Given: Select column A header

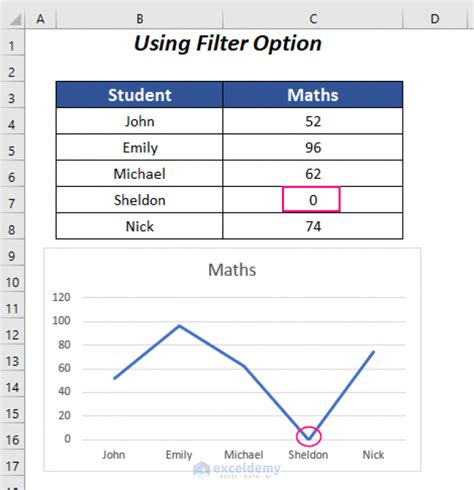Looking at the screenshot, I should pyautogui.click(x=40, y=19).
